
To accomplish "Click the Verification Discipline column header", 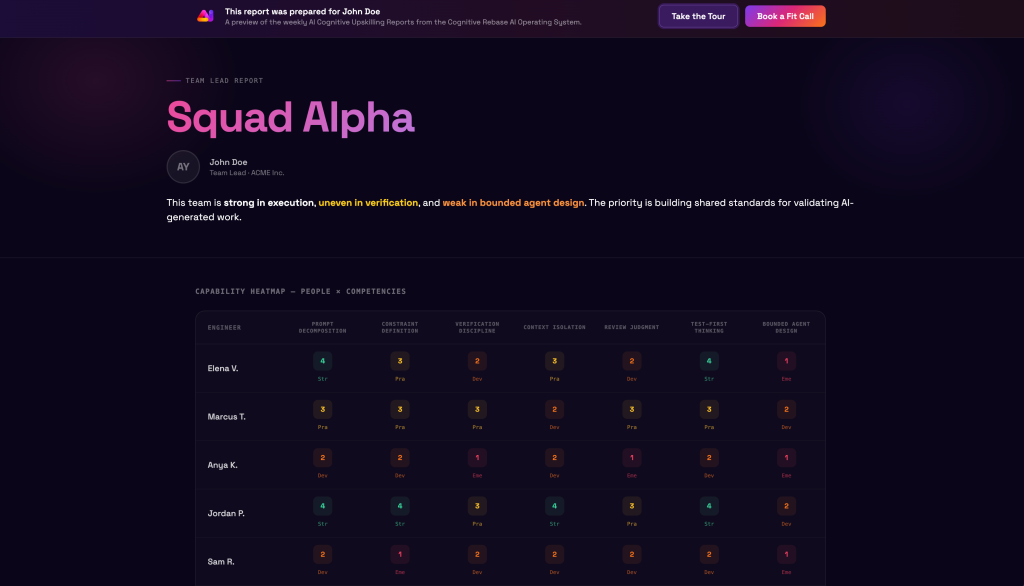I will 477,327.
